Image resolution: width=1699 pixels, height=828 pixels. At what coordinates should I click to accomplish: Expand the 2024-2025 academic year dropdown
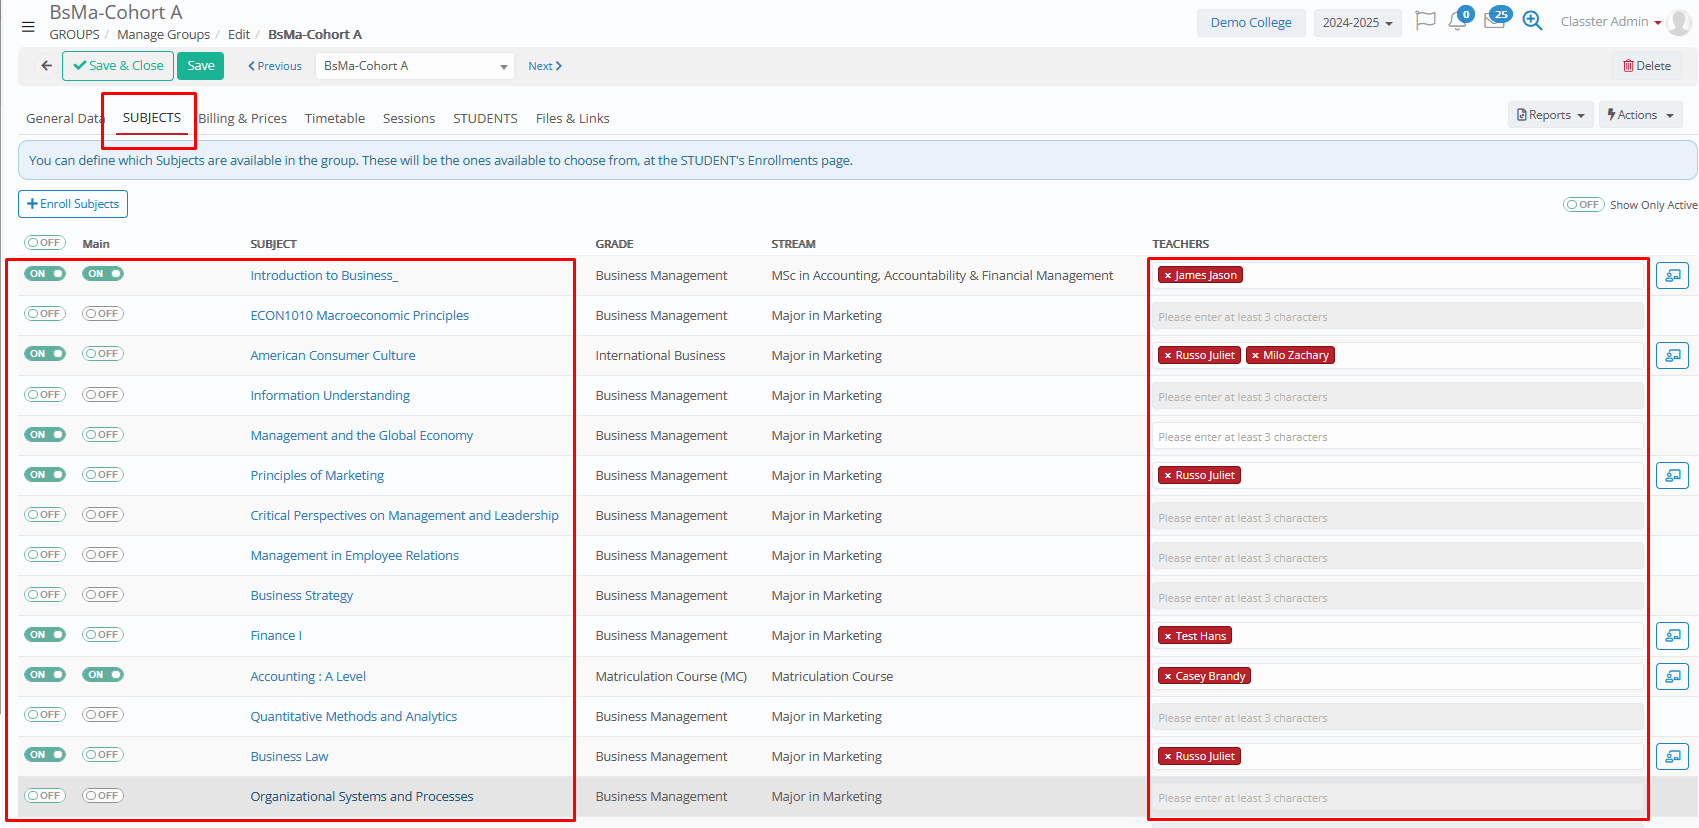coord(1357,23)
